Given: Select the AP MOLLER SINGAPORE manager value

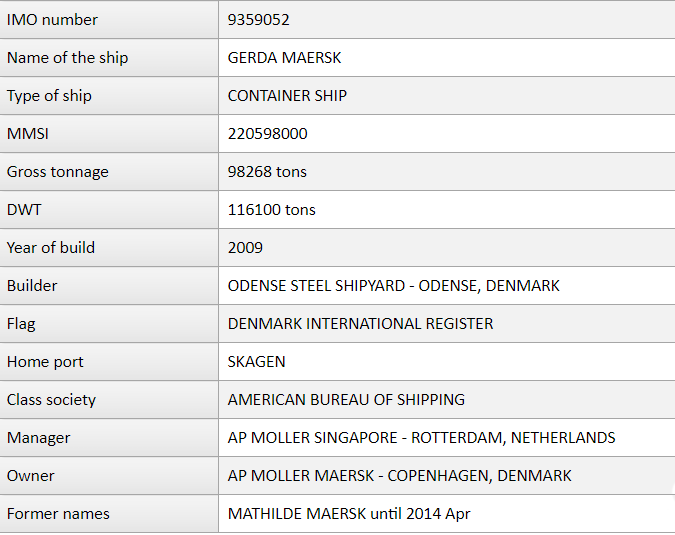Looking at the screenshot, I should tap(421, 438).
